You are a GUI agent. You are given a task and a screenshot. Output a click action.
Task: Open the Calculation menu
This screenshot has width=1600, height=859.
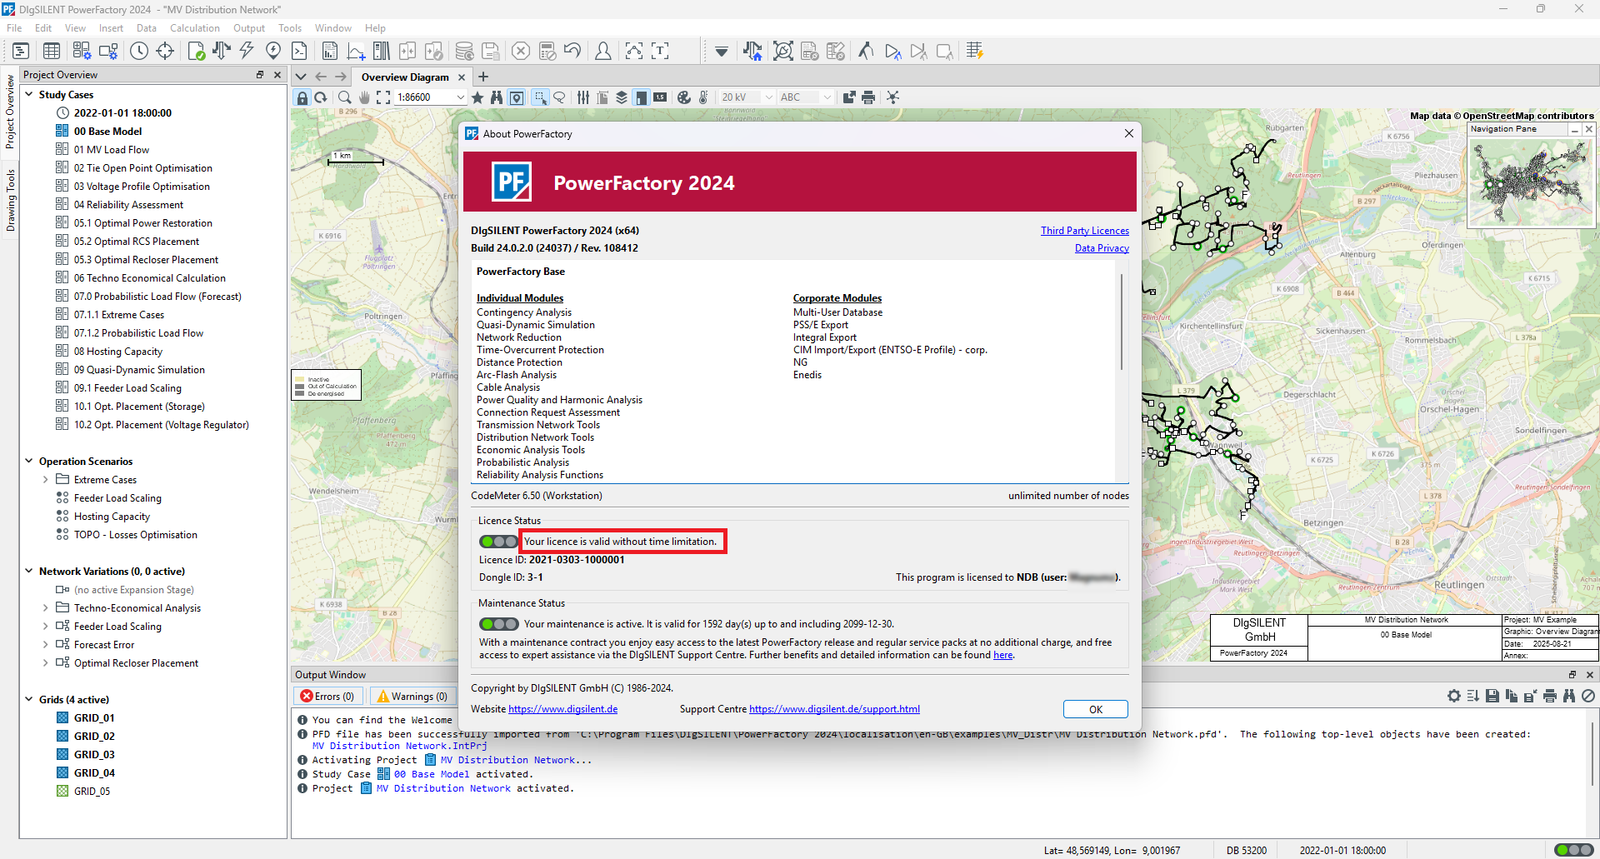194,28
